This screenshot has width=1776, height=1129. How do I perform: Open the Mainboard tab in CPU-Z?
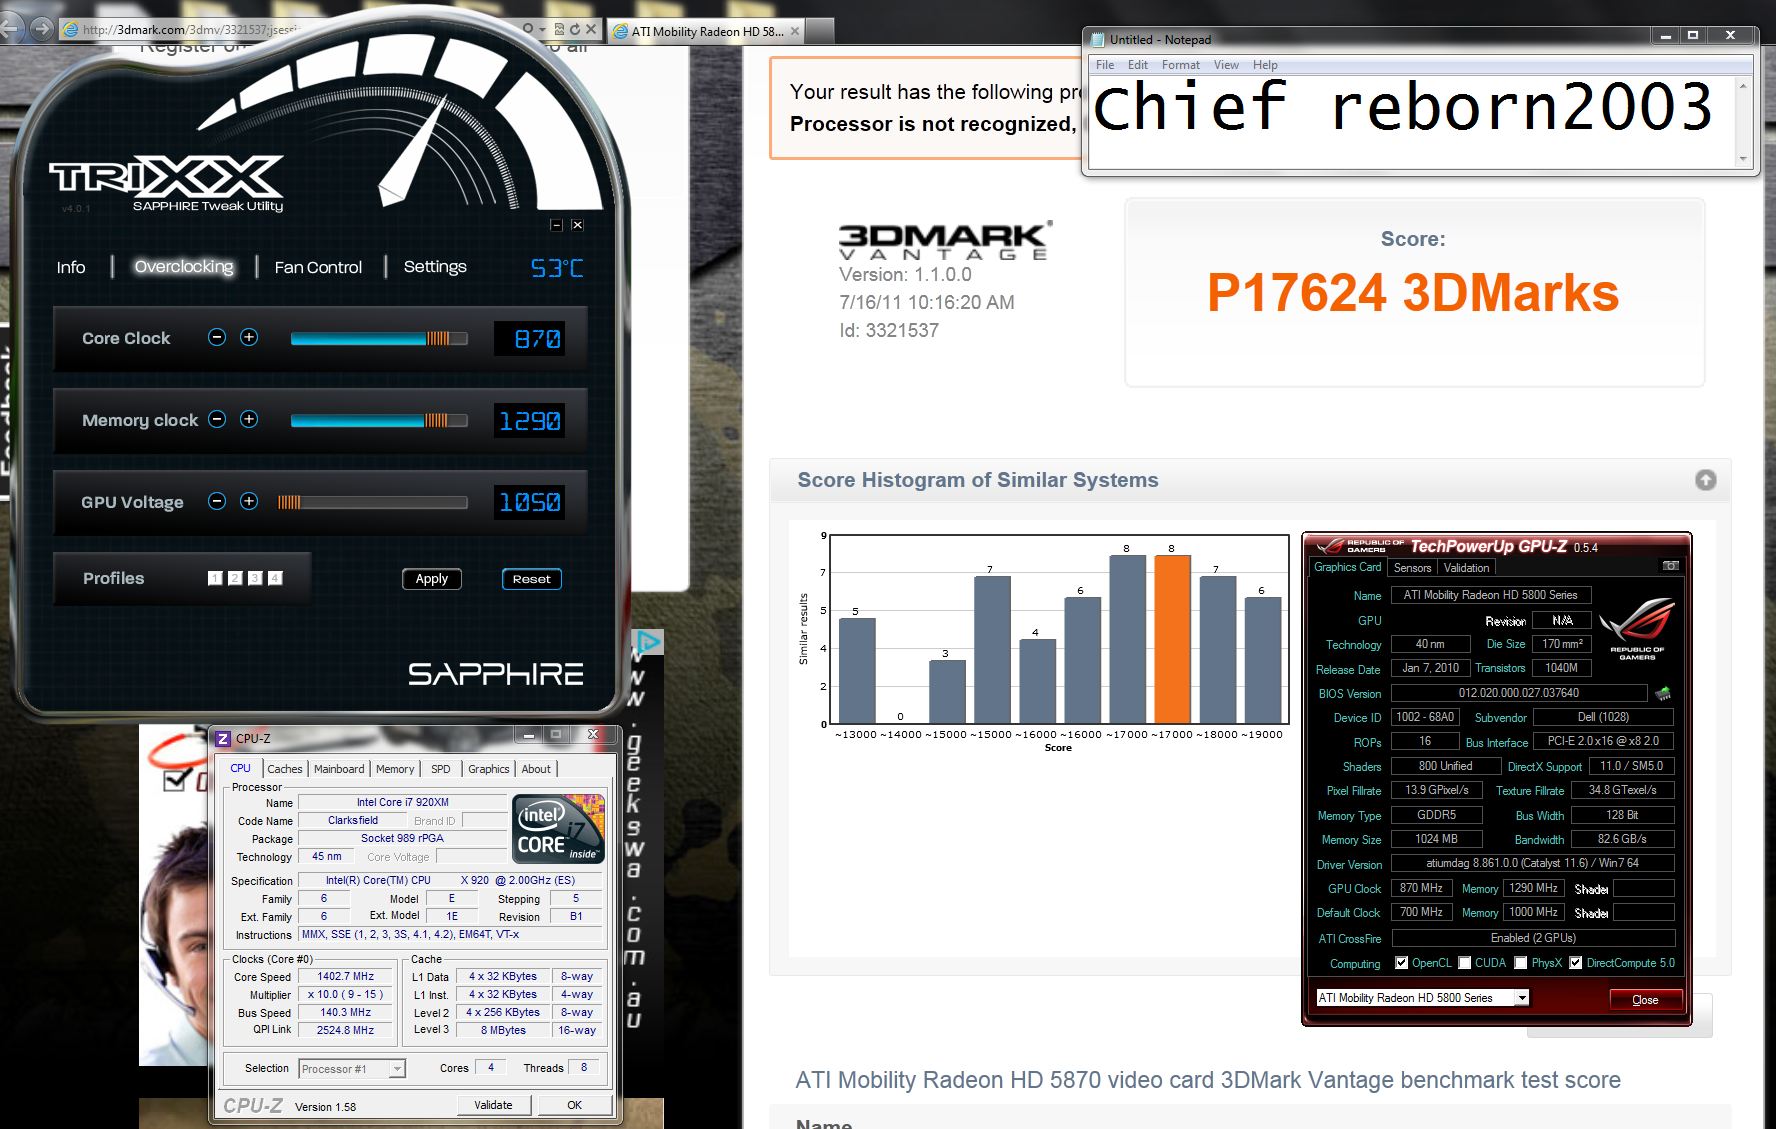click(x=339, y=768)
